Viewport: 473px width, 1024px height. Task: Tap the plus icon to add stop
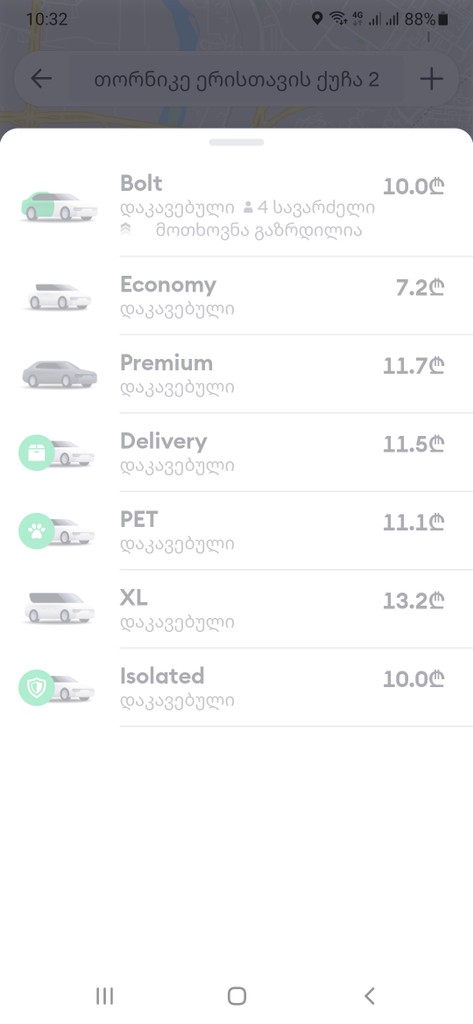[x=431, y=79]
